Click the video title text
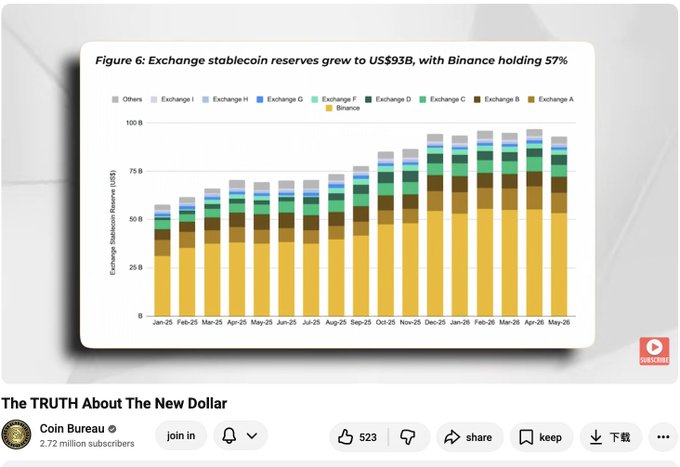 coord(114,403)
